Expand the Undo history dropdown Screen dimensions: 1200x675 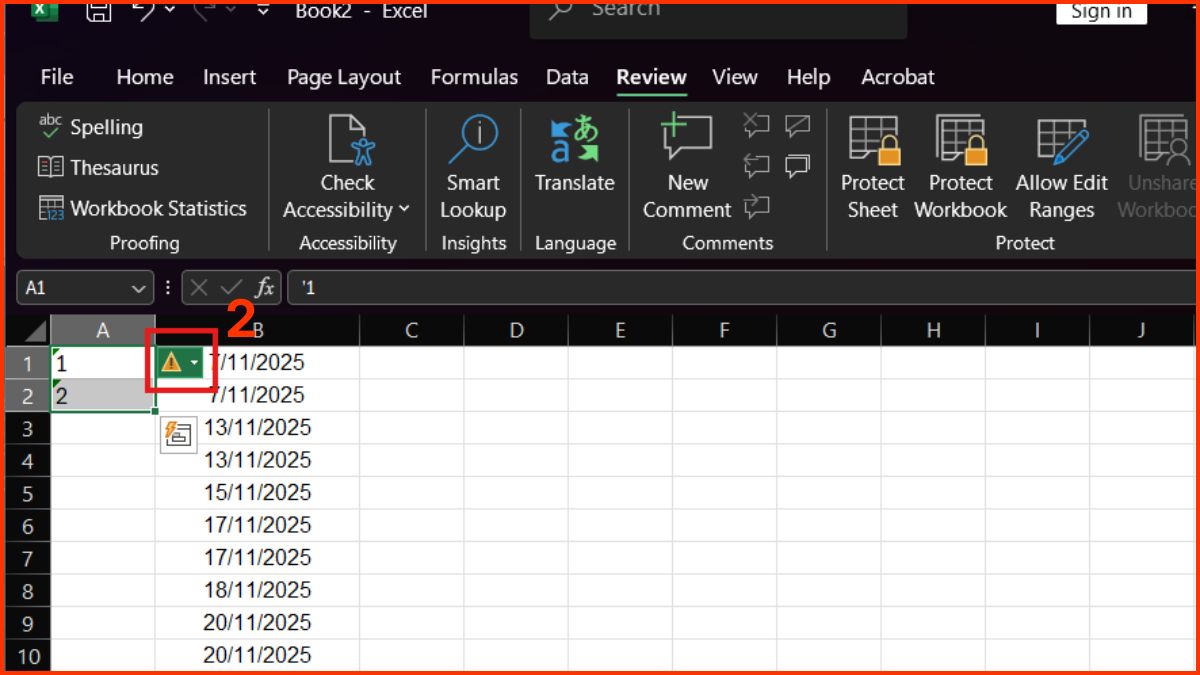click(168, 12)
